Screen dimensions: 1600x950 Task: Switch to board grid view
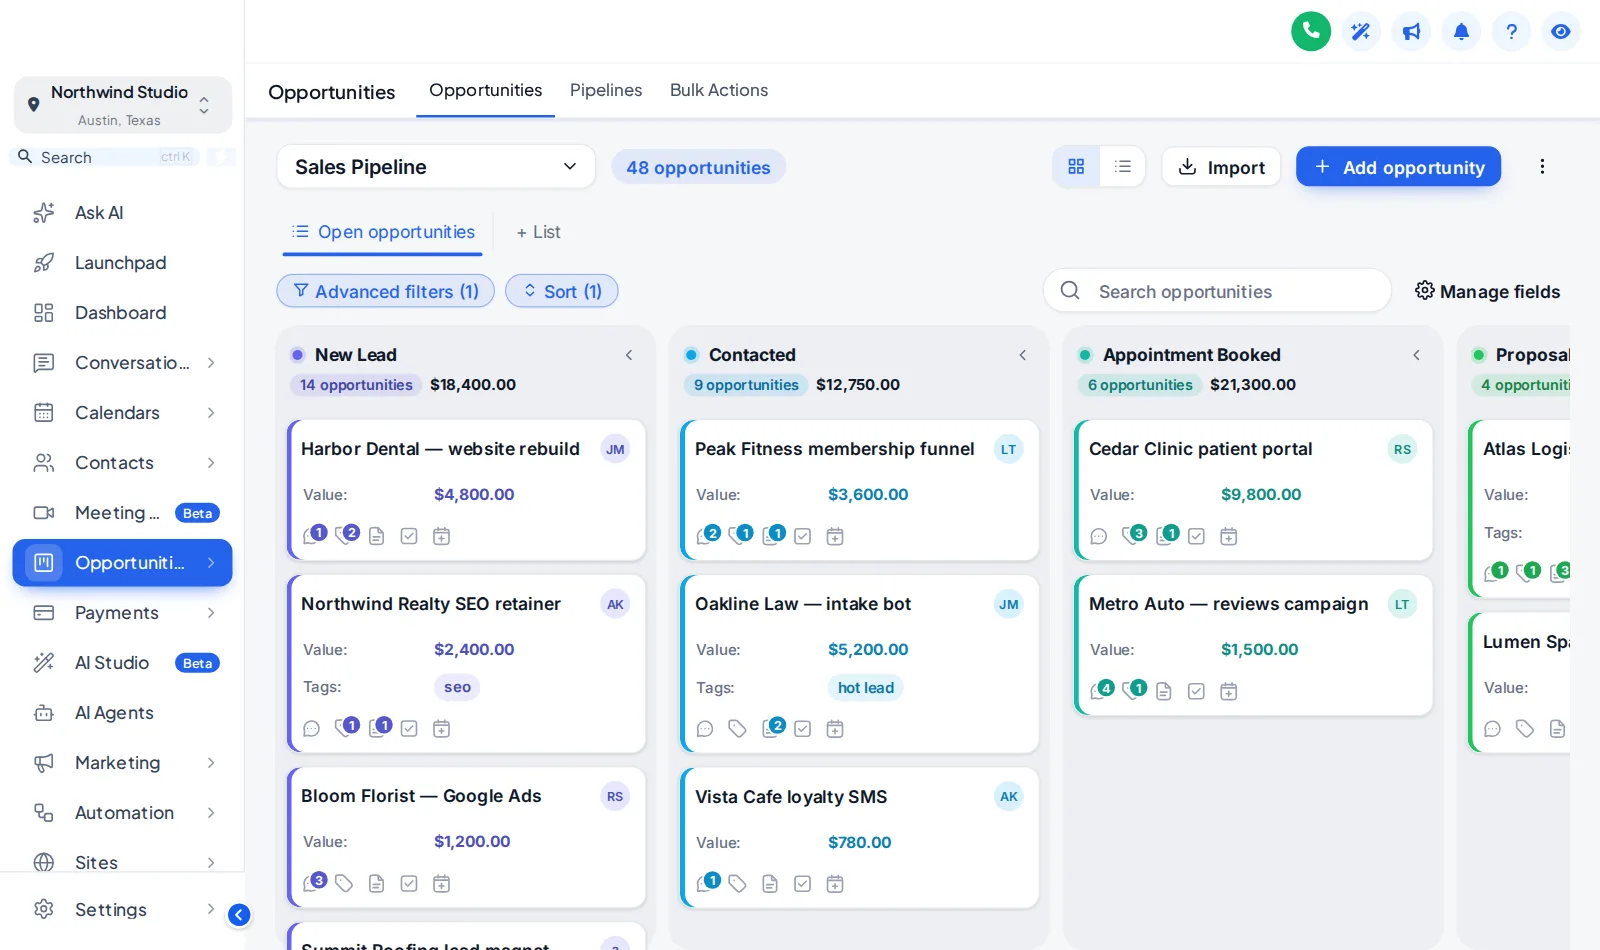(1076, 167)
